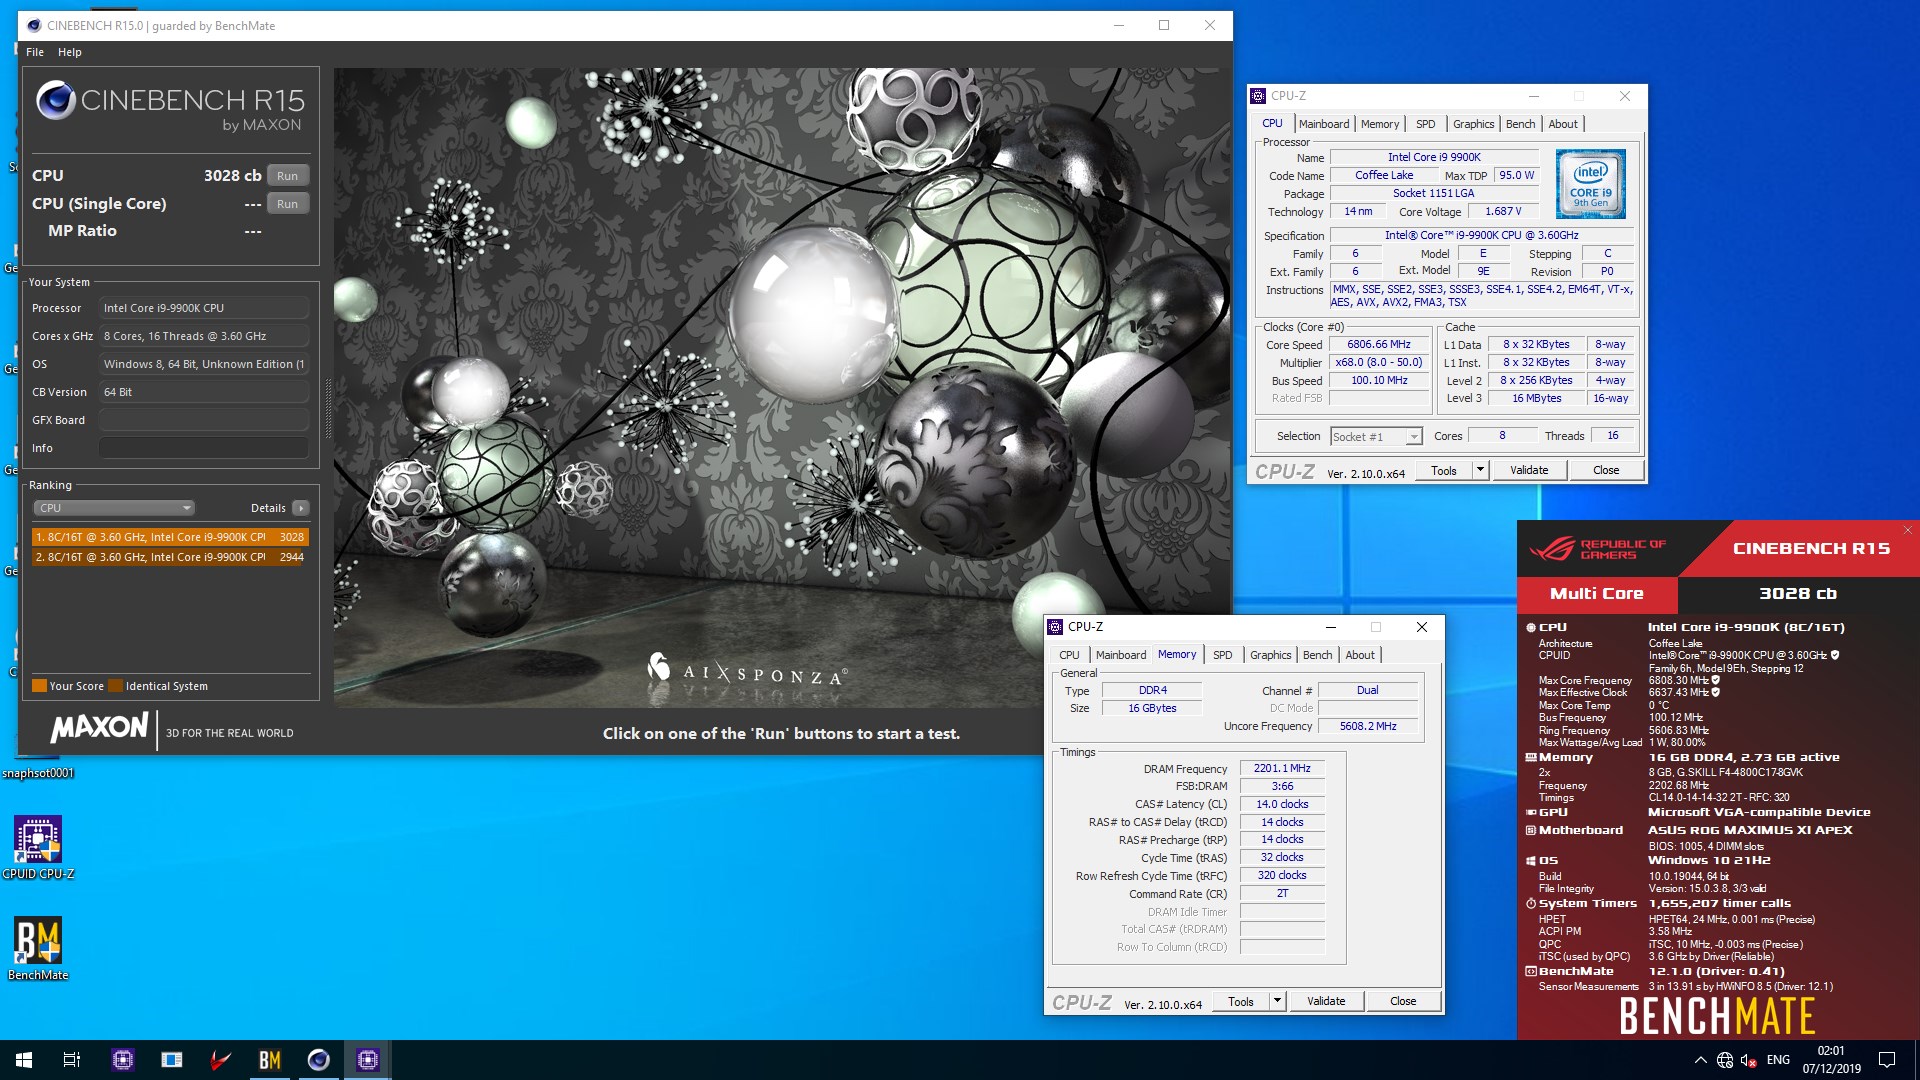Switch to SPD tab in top CPU-Z window

(x=1426, y=124)
